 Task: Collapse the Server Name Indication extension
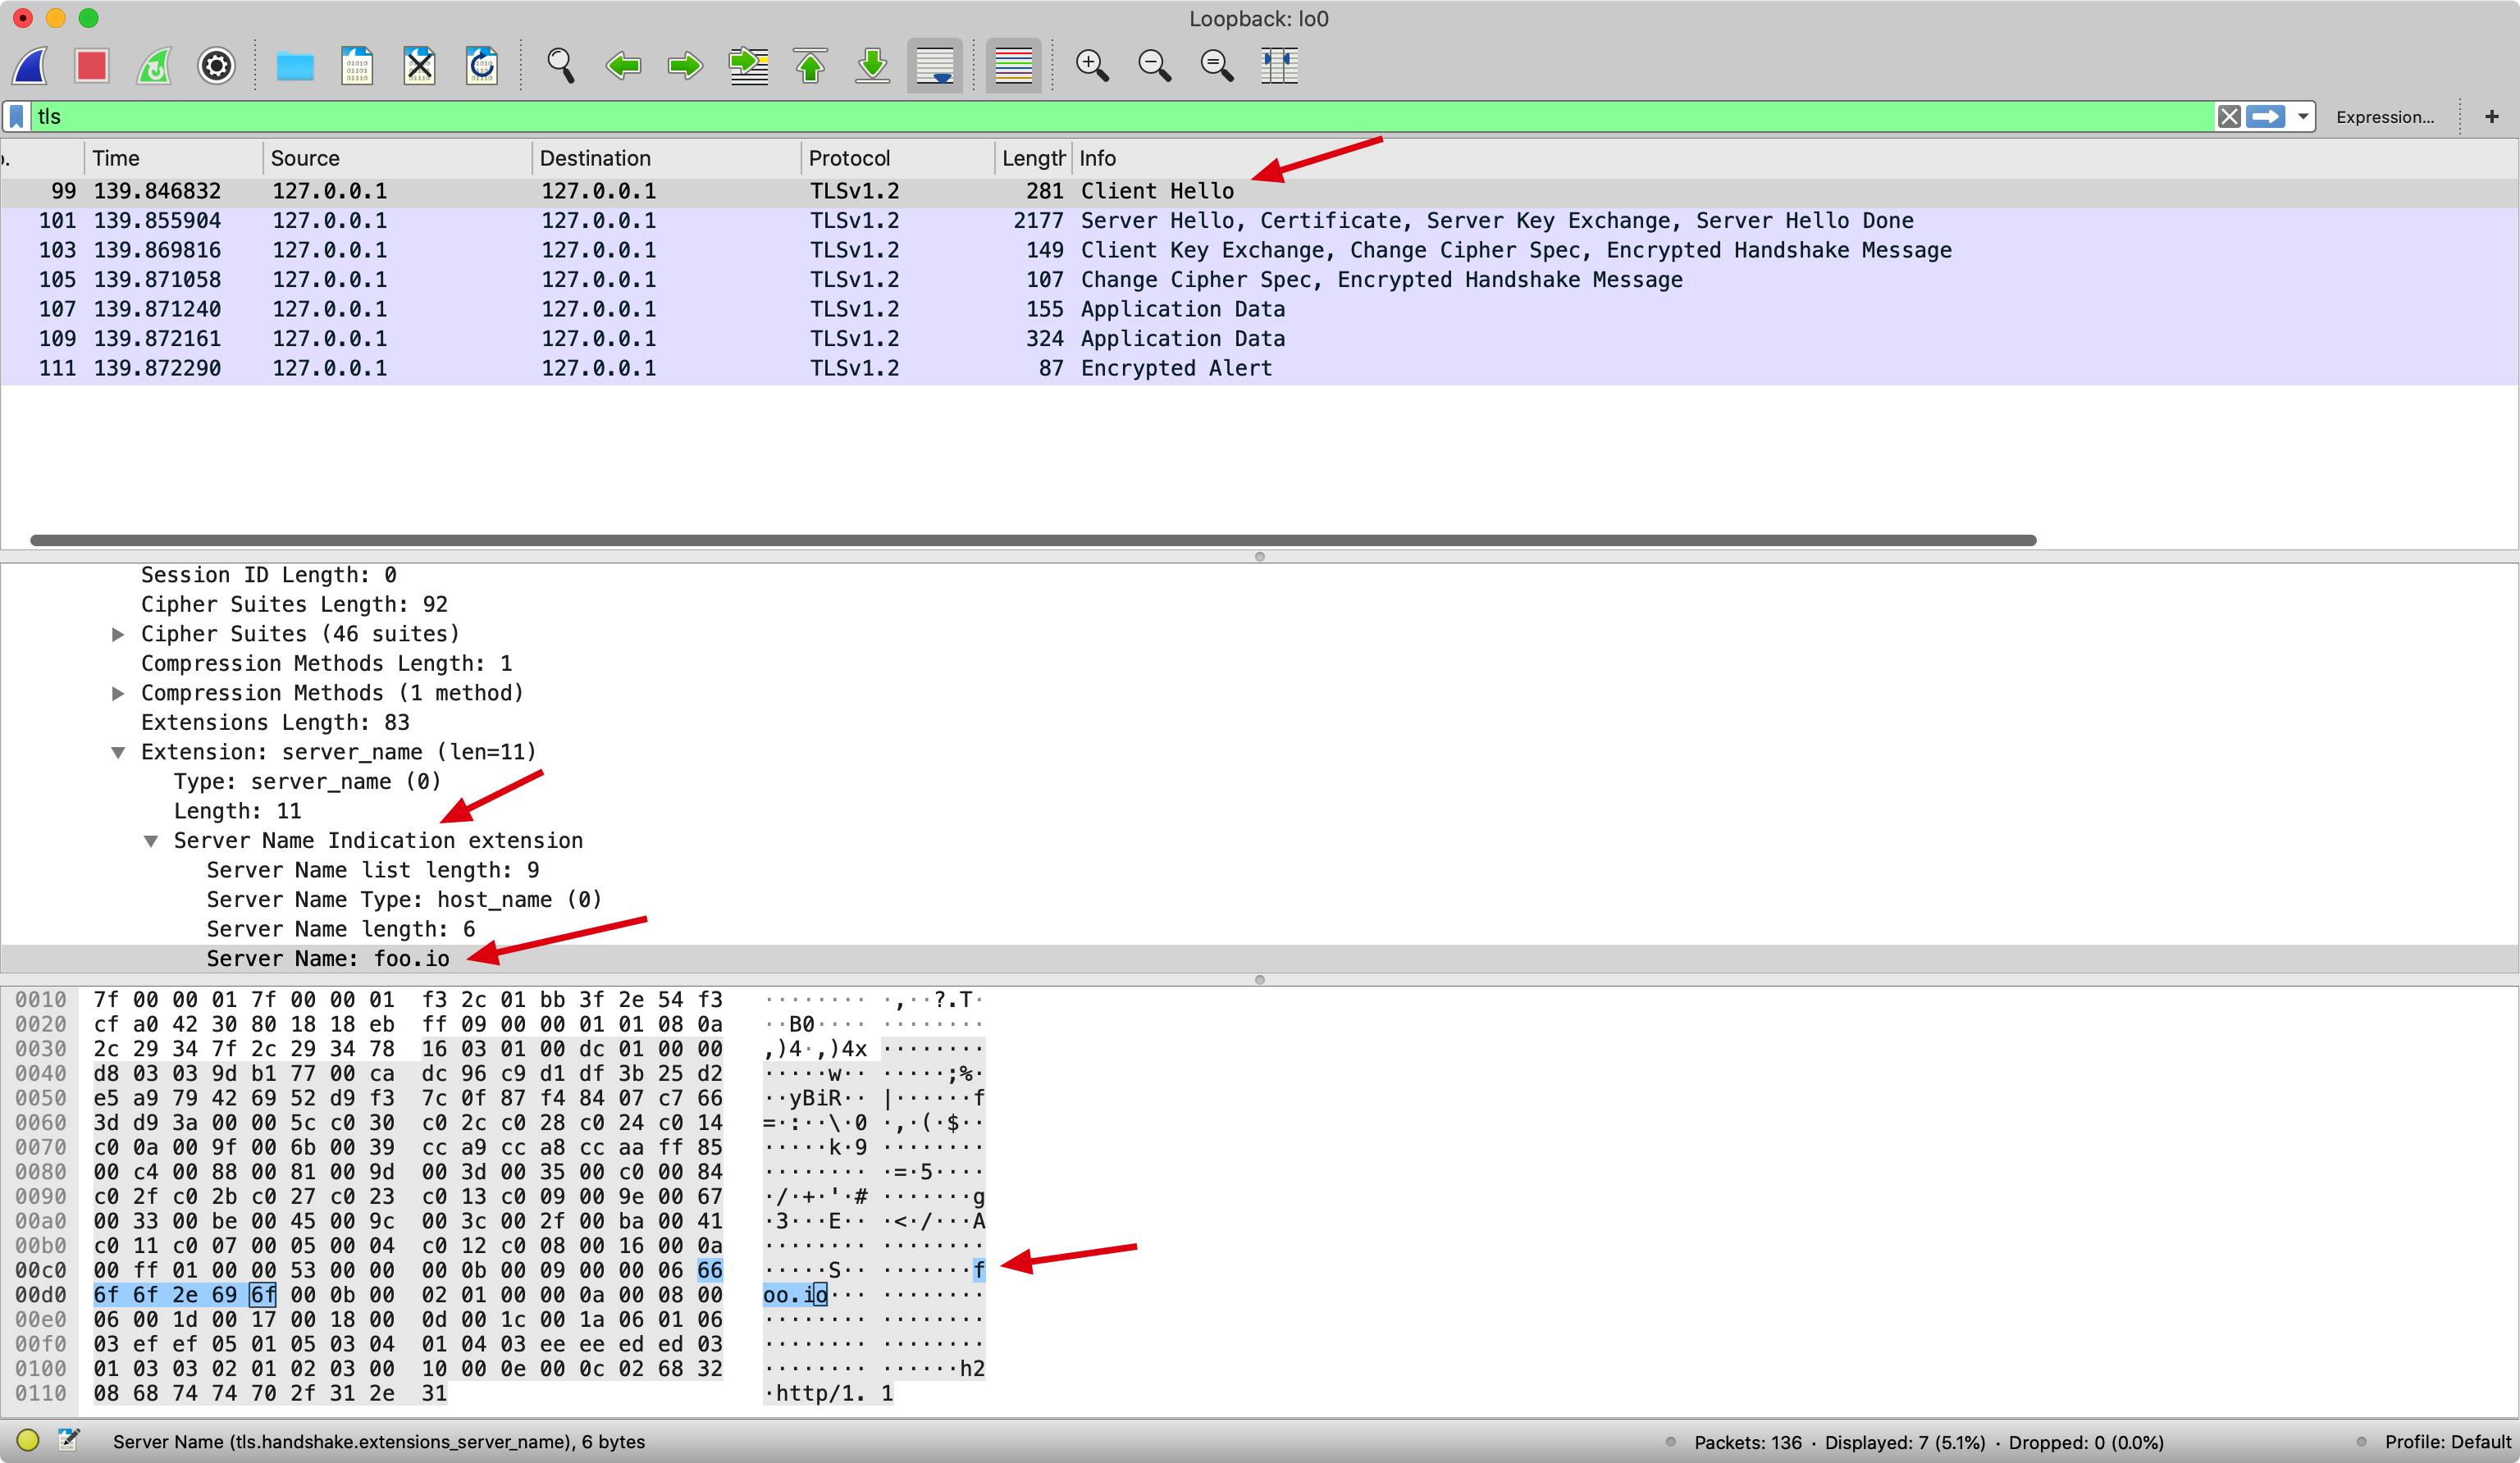click(151, 841)
